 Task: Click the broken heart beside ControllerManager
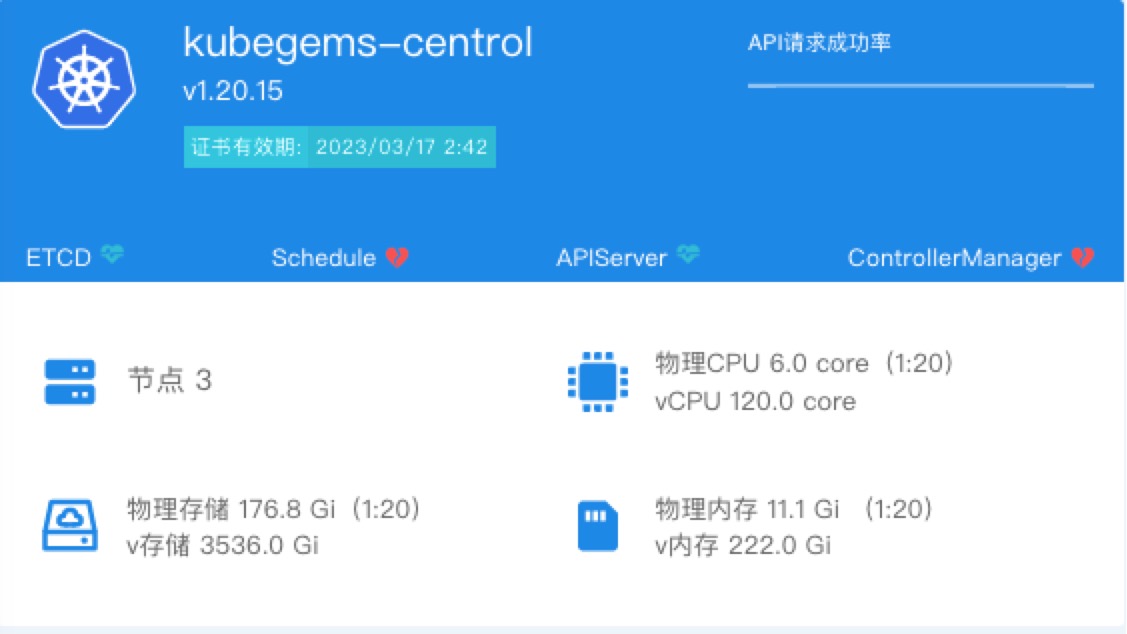pos(1082,257)
